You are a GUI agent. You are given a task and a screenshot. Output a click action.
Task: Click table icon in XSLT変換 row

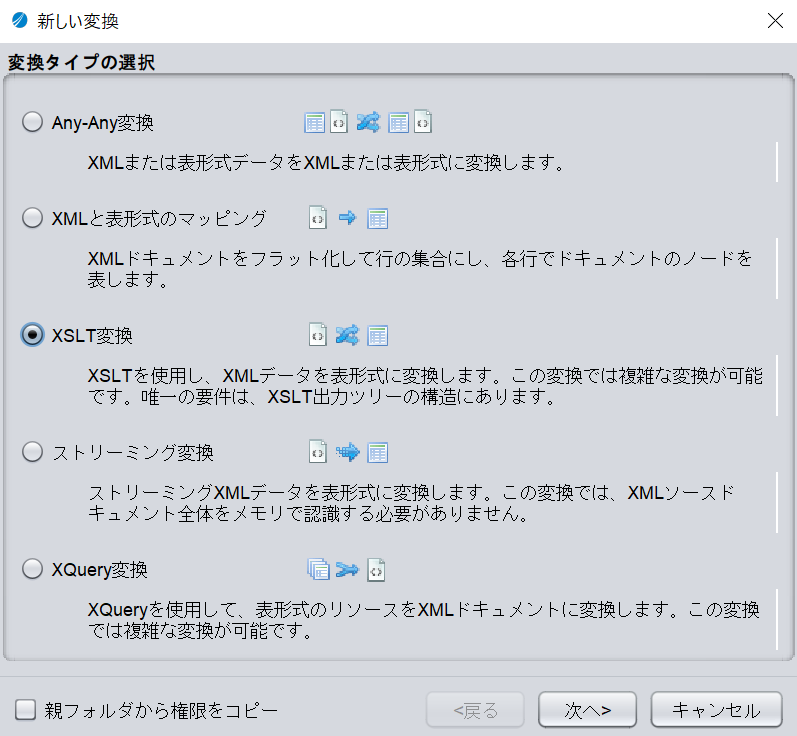378,335
